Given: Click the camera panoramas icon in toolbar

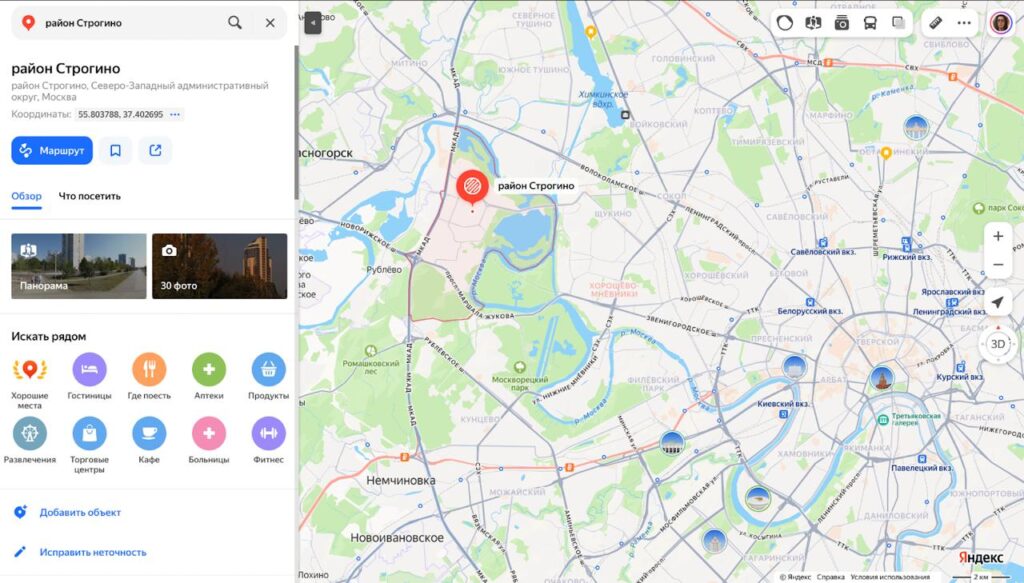Looking at the screenshot, I should 841,23.
